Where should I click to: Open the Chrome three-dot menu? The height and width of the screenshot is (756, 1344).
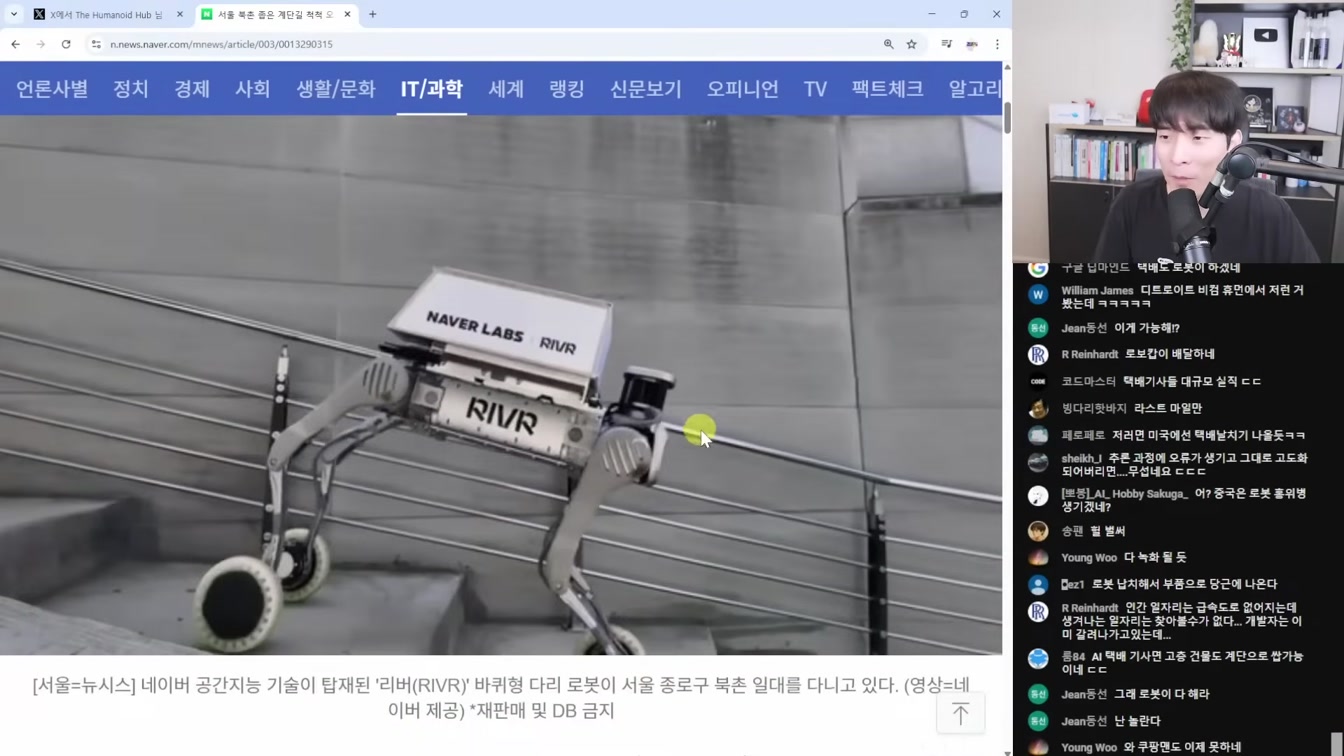997,44
